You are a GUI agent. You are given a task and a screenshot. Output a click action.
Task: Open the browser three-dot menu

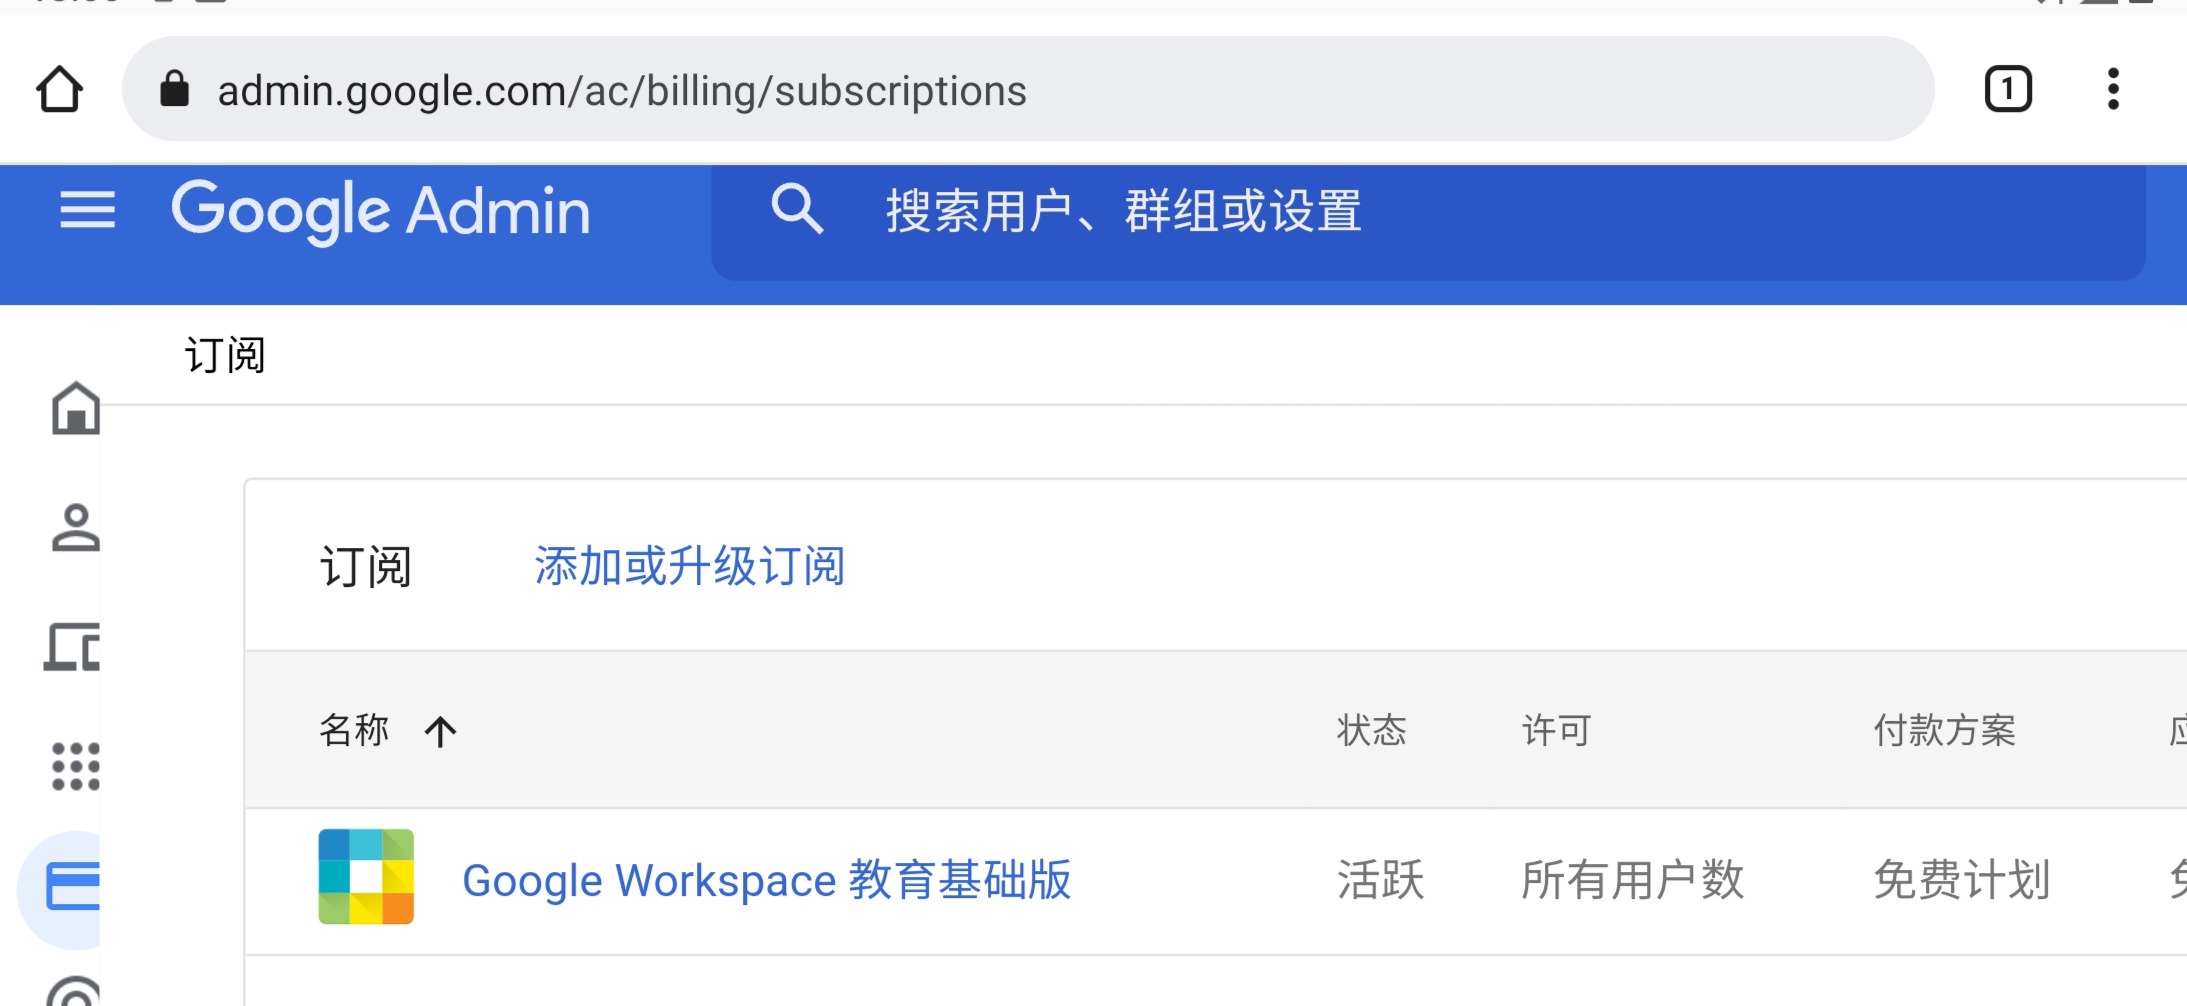click(2113, 90)
